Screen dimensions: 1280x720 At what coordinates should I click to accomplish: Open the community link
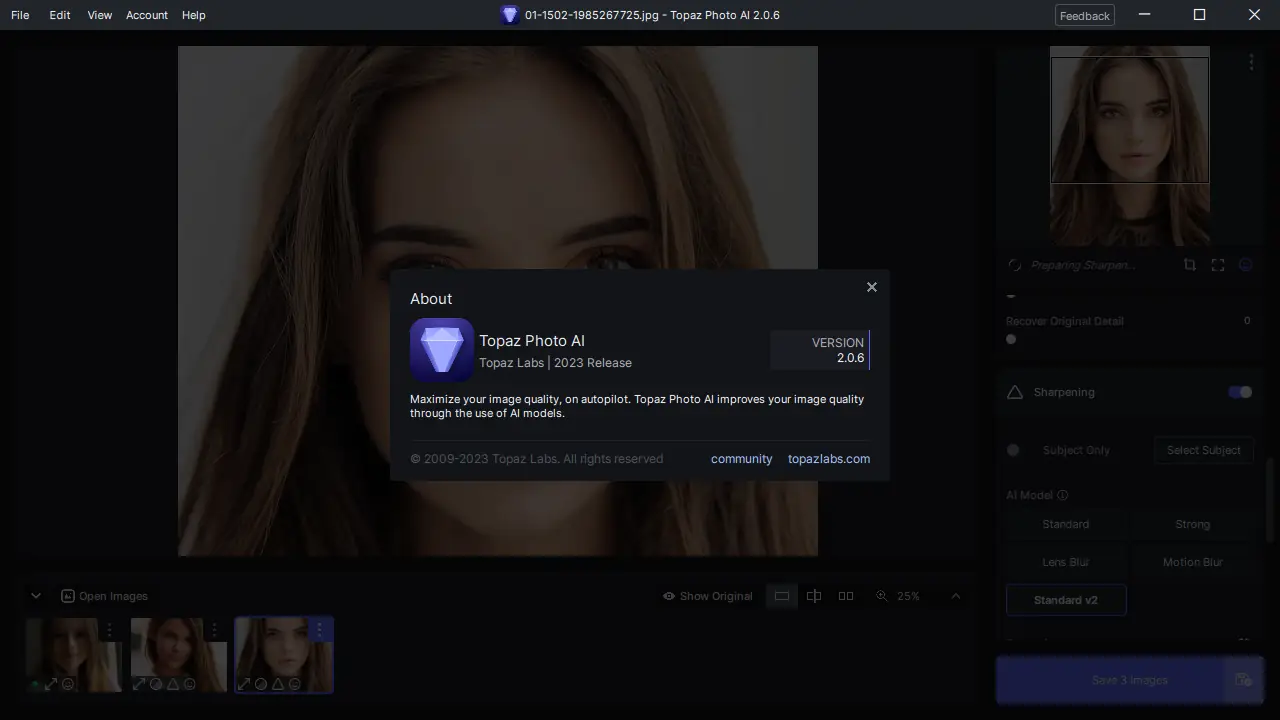point(742,459)
